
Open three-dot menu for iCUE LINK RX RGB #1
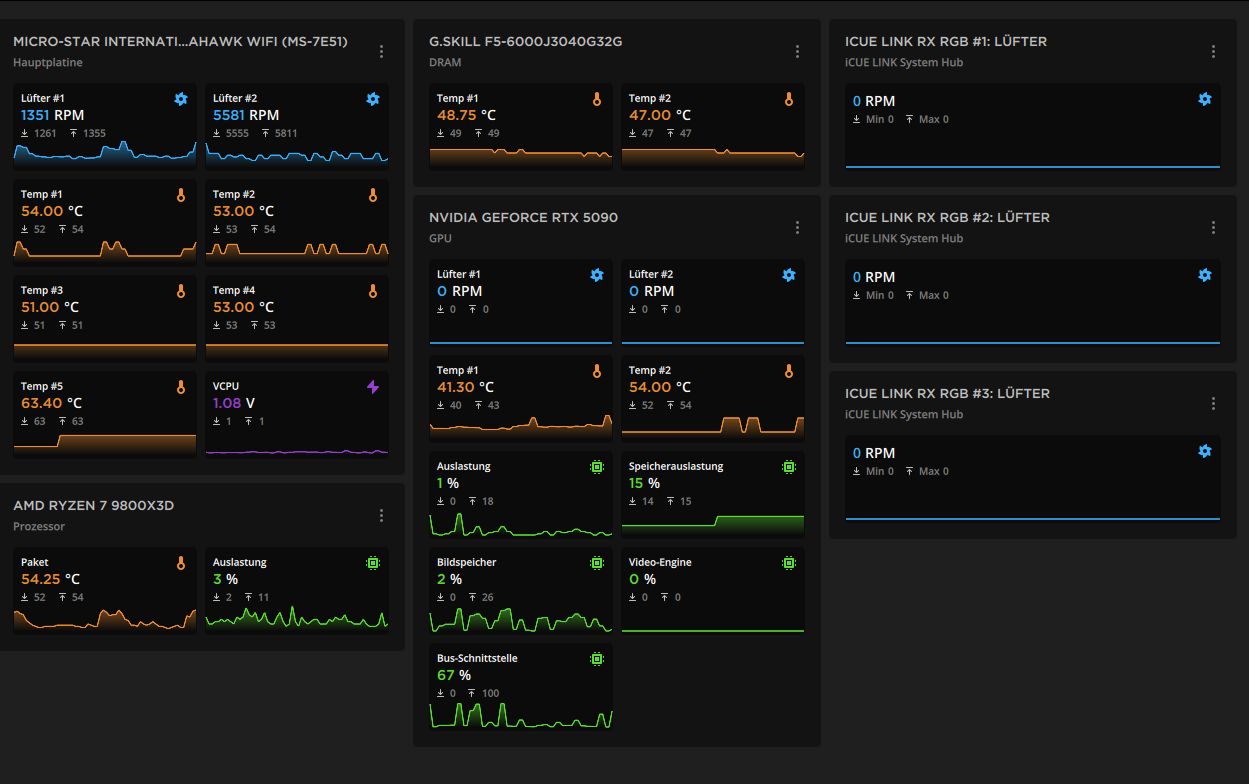pos(1213,52)
